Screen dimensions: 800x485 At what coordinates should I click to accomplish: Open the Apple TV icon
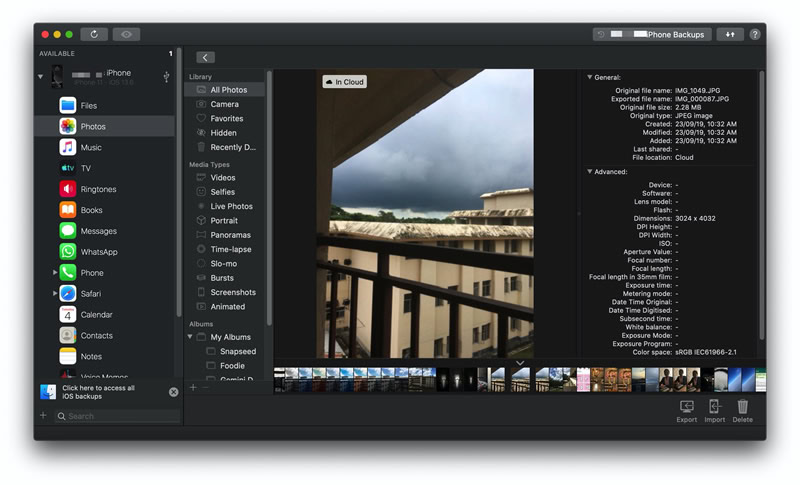pos(67,168)
